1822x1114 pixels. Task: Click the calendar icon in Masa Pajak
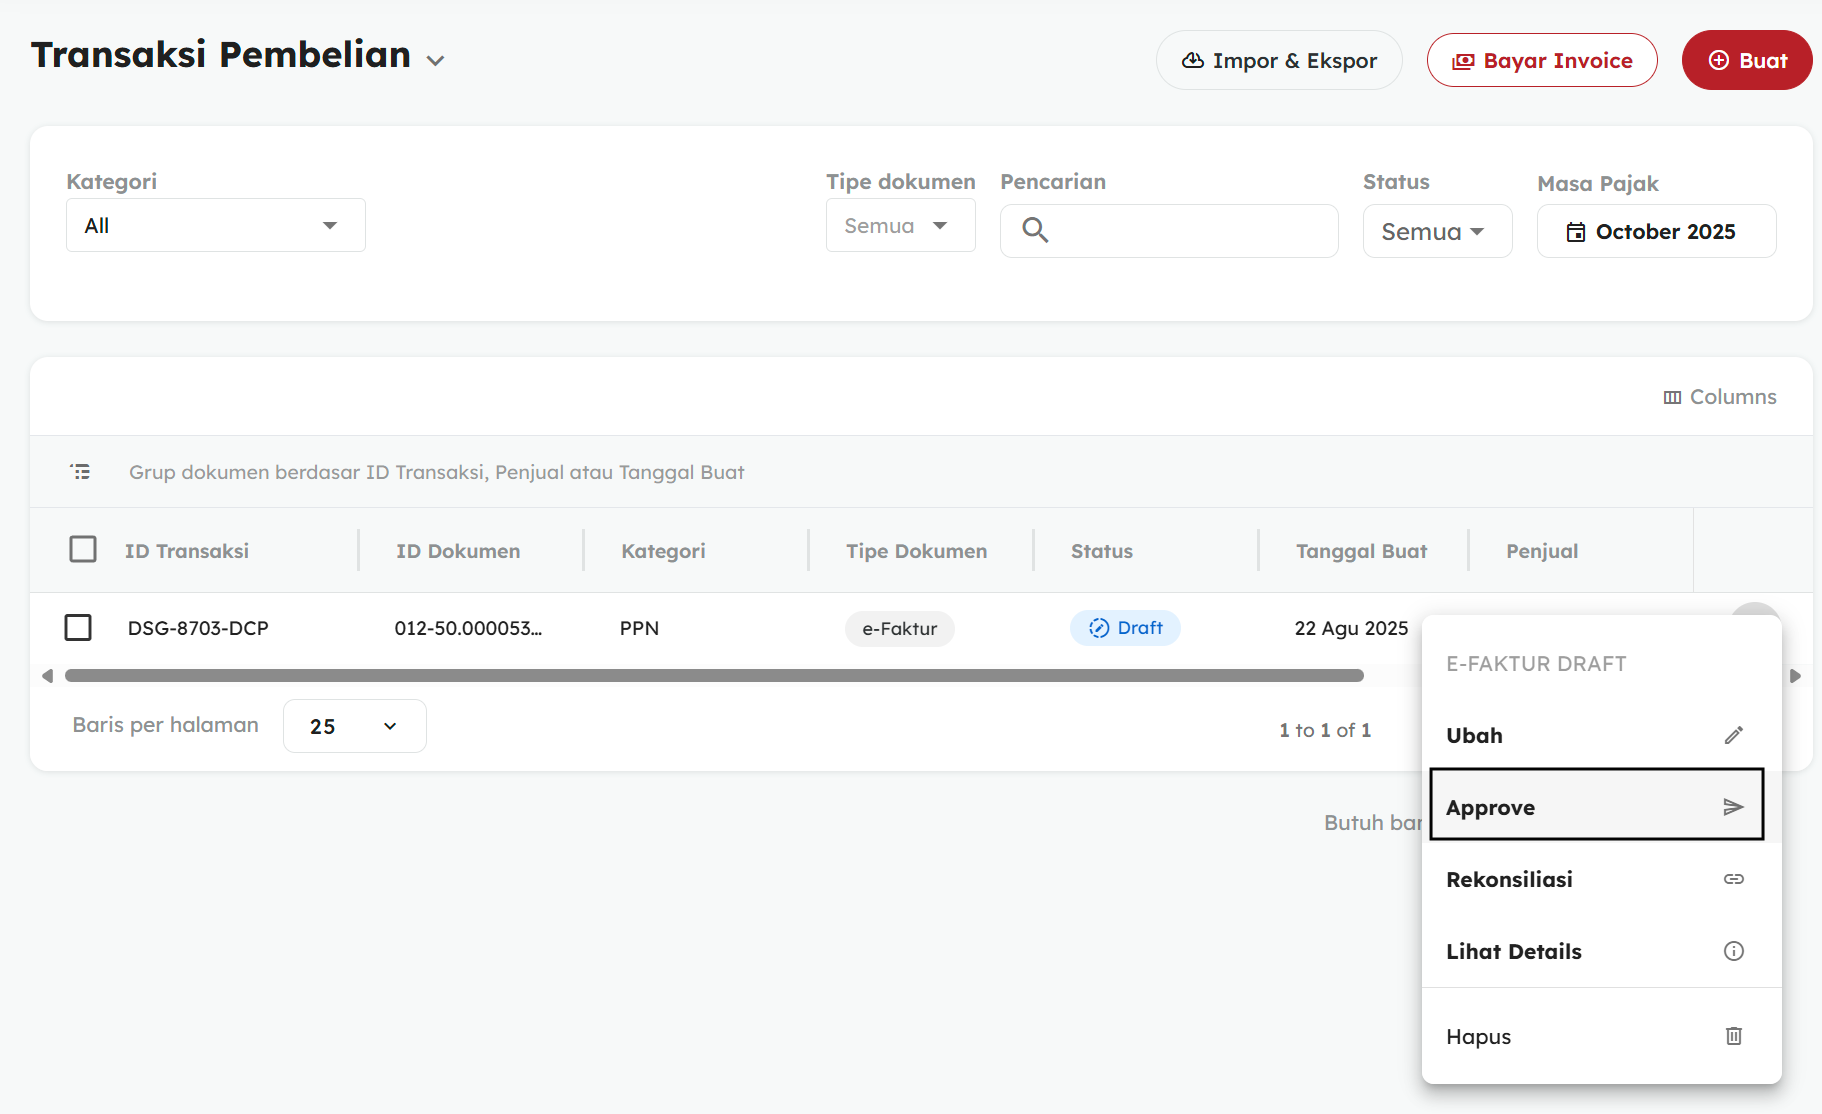coord(1576,232)
